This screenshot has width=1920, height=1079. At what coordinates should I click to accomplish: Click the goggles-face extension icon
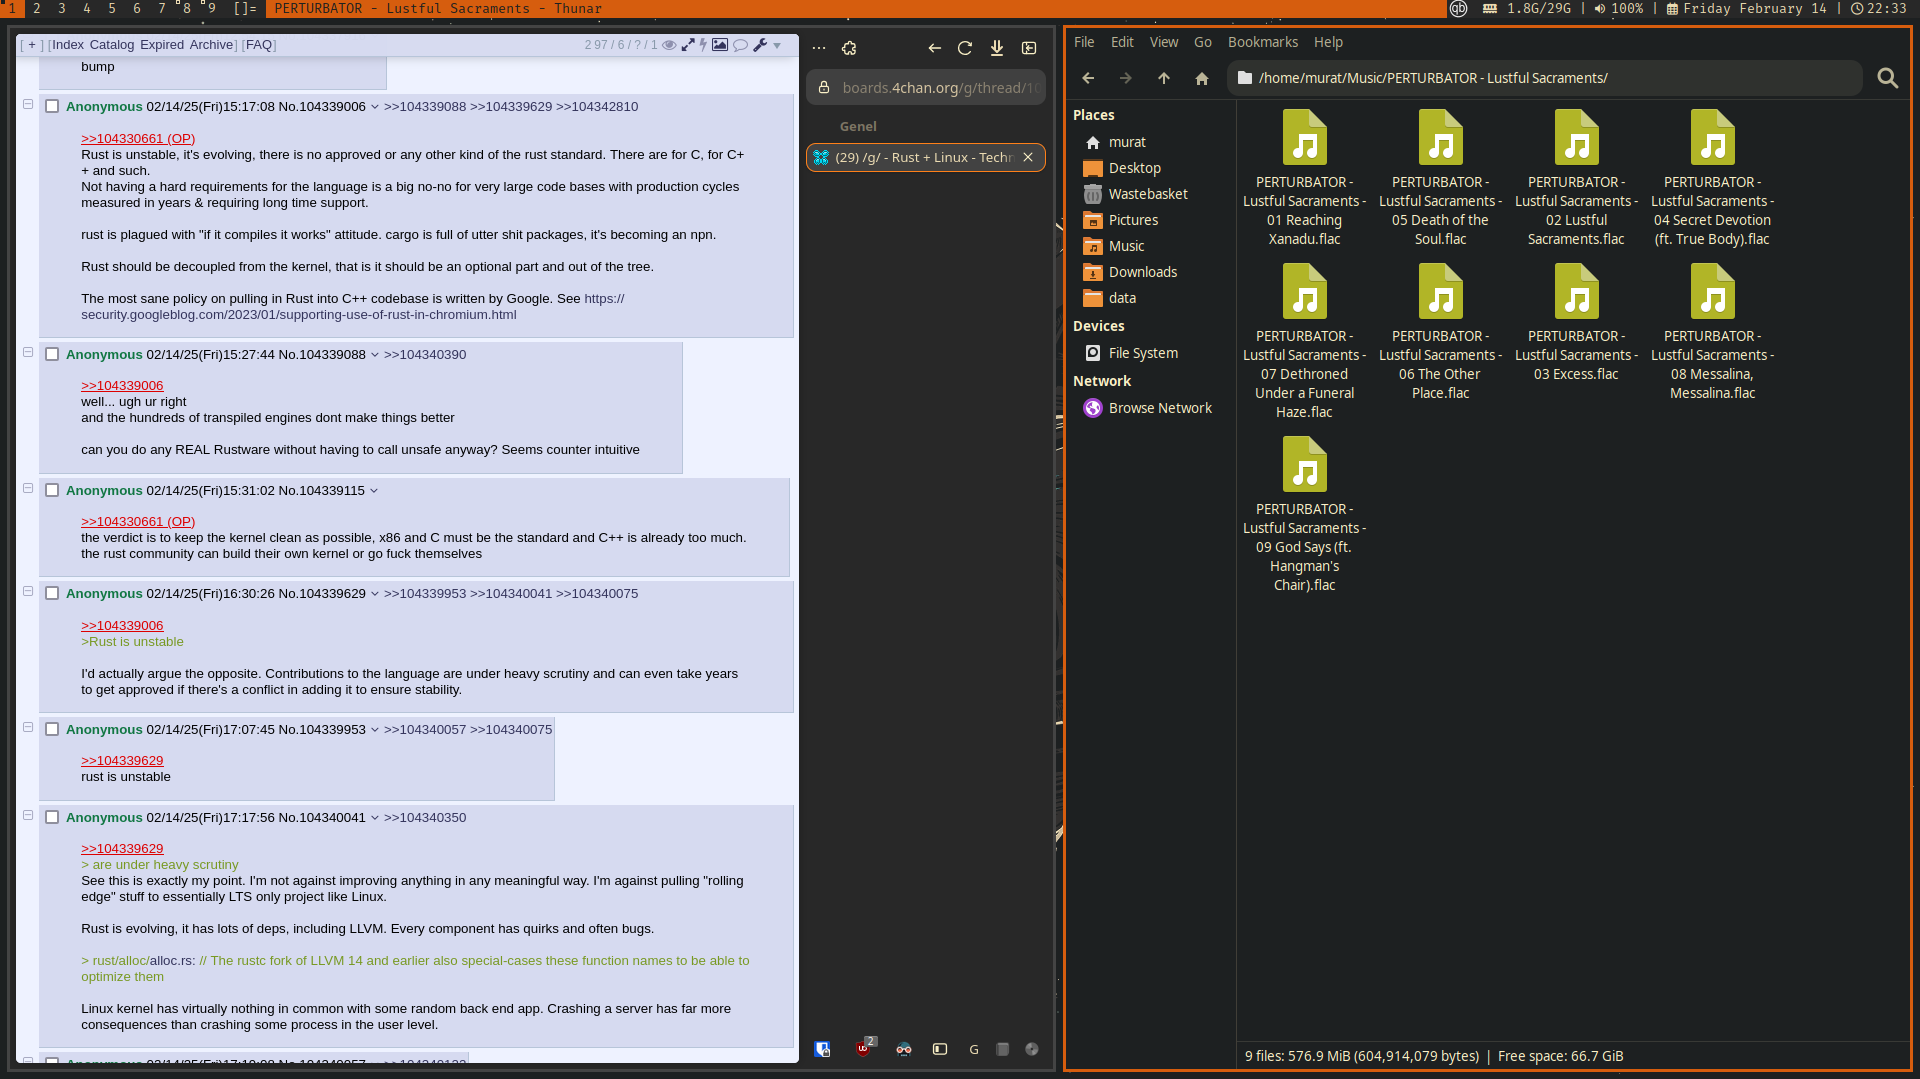904,1049
